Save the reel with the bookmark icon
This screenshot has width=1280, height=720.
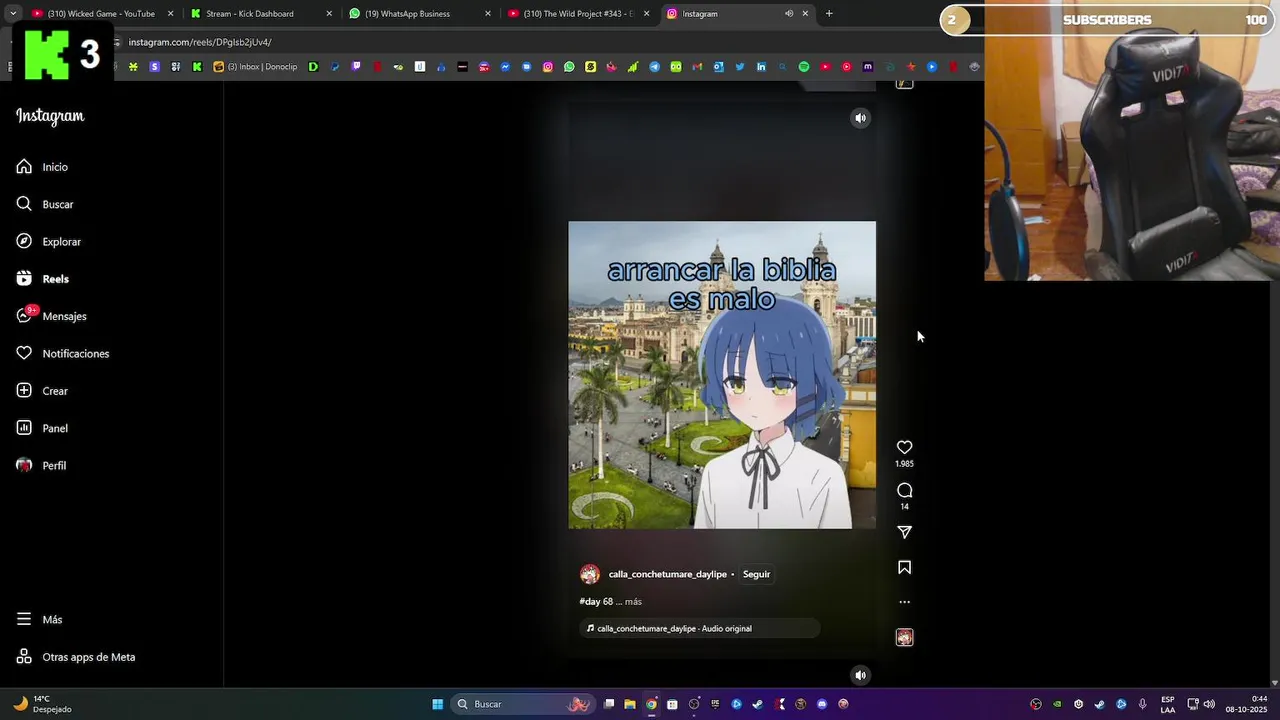[904, 567]
